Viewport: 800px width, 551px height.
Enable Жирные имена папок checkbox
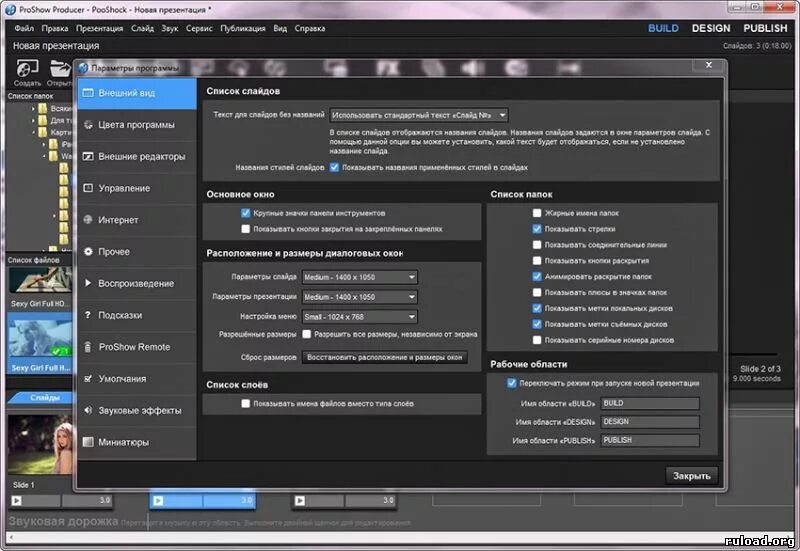(x=537, y=213)
